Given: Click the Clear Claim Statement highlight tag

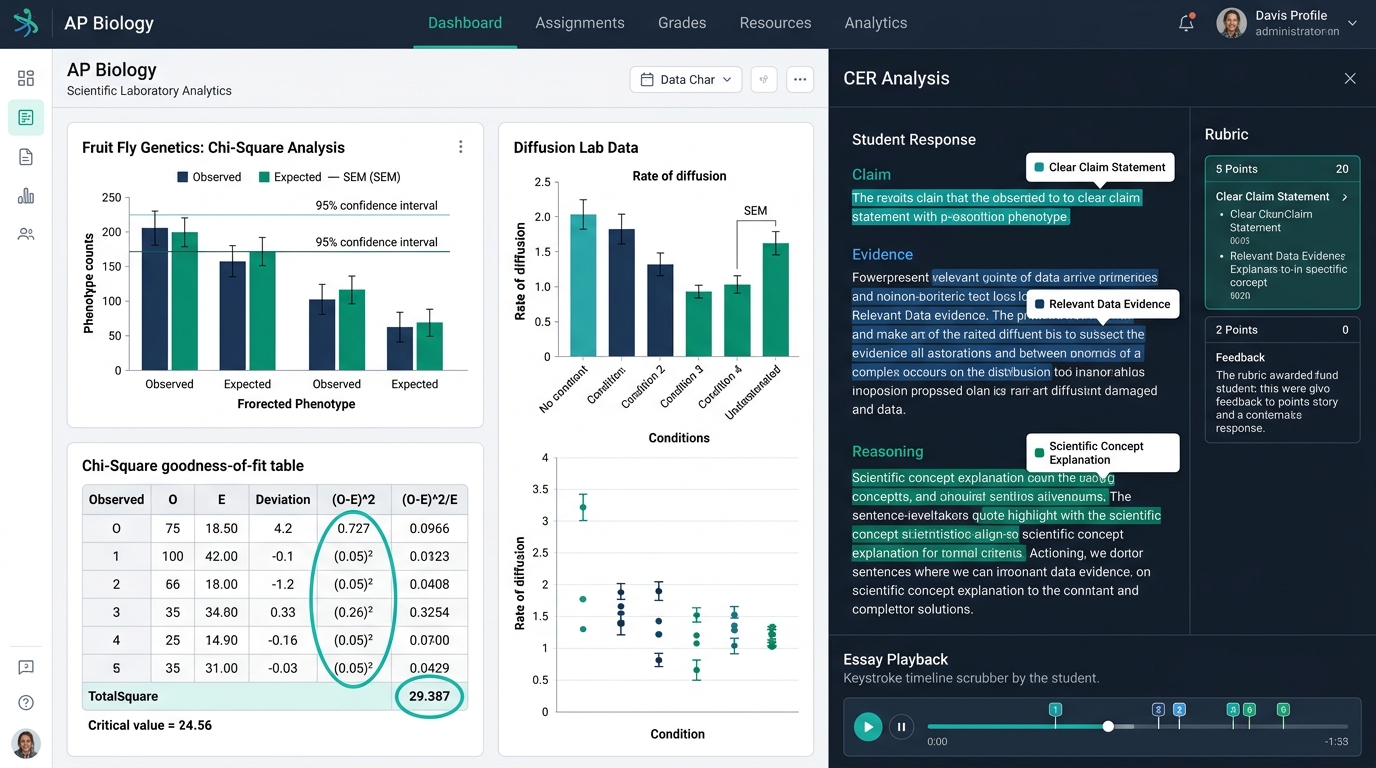Looking at the screenshot, I should coord(1100,167).
